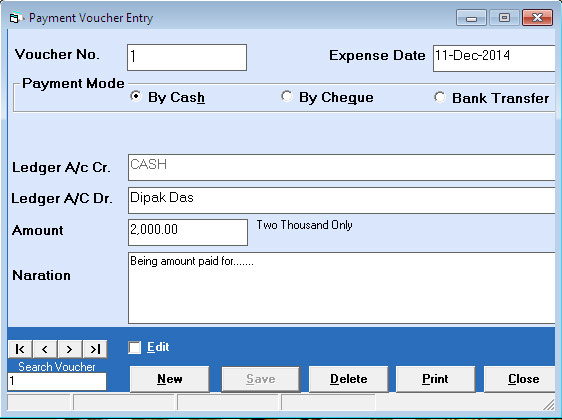Go to the next voucher record
The height and width of the screenshot is (420, 562).
[x=70, y=349]
